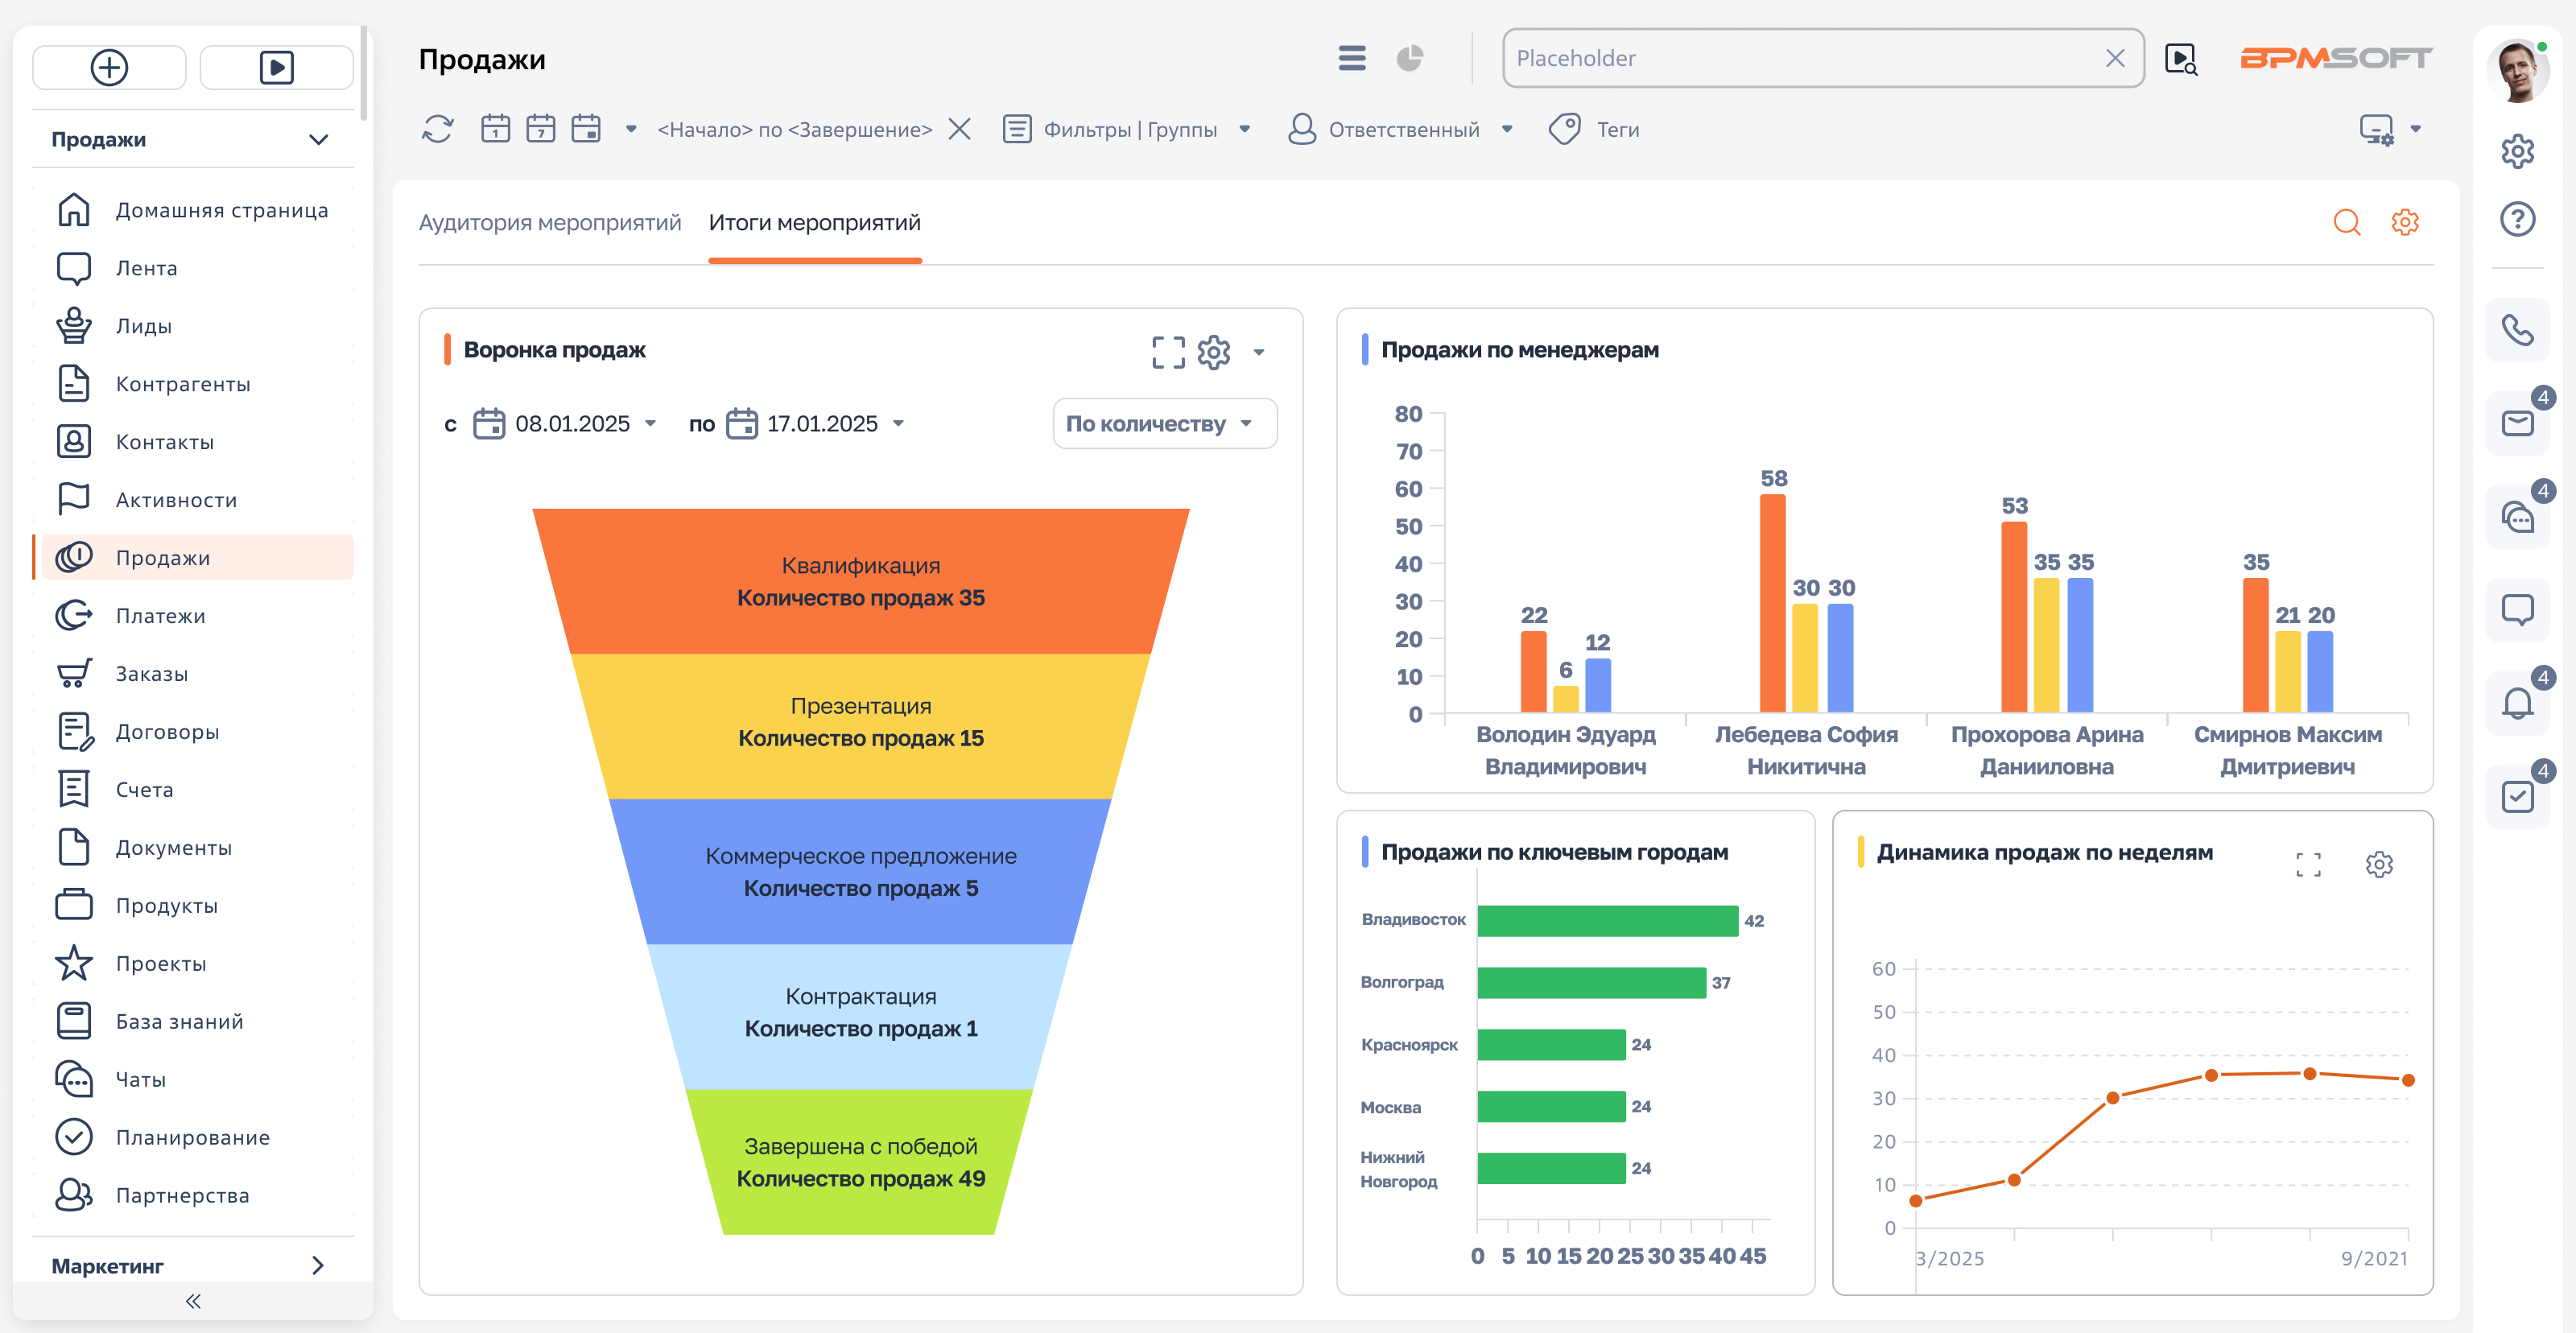Open the Планирование section
Image resolution: width=2576 pixels, height=1333 pixels.
click(193, 1137)
